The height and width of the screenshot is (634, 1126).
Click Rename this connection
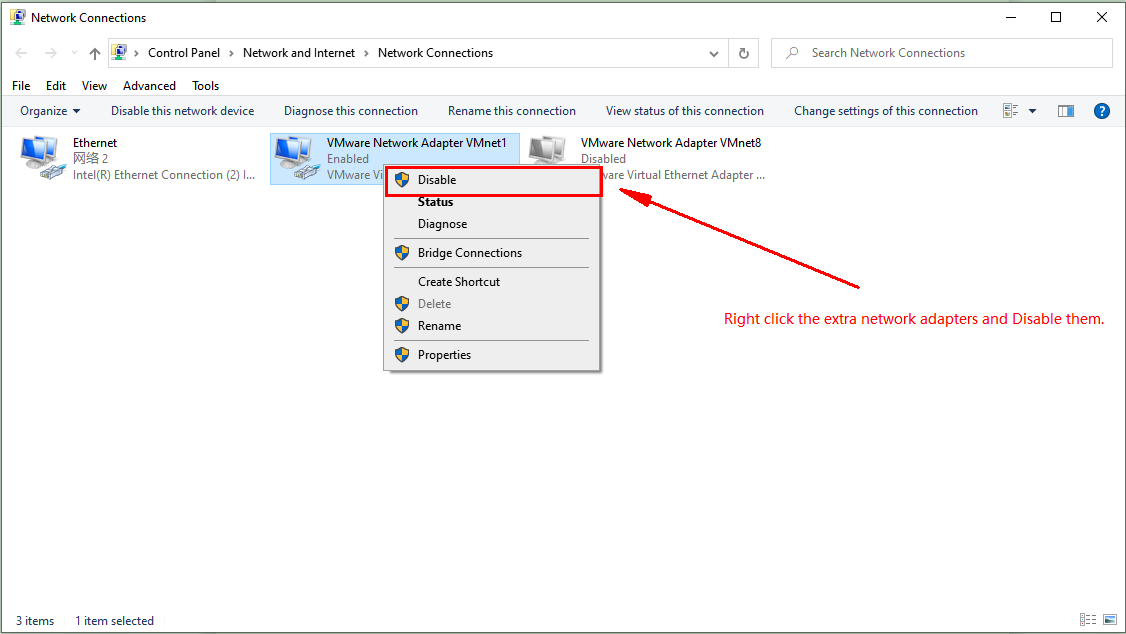(512, 111)
